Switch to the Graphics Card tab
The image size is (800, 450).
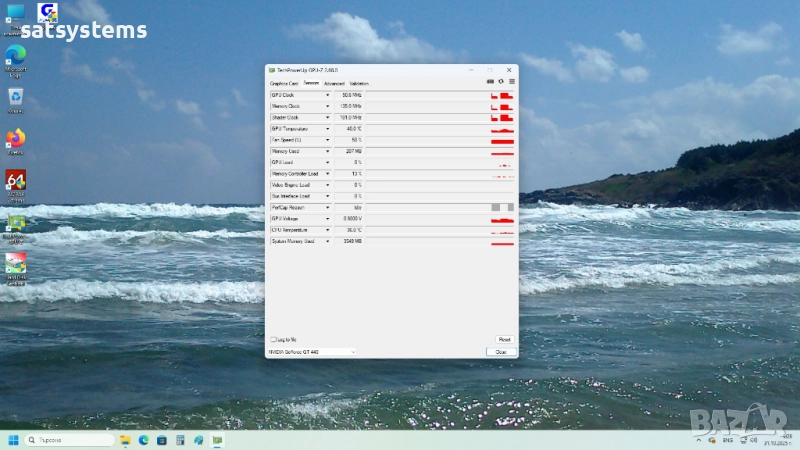click(284, 83)
